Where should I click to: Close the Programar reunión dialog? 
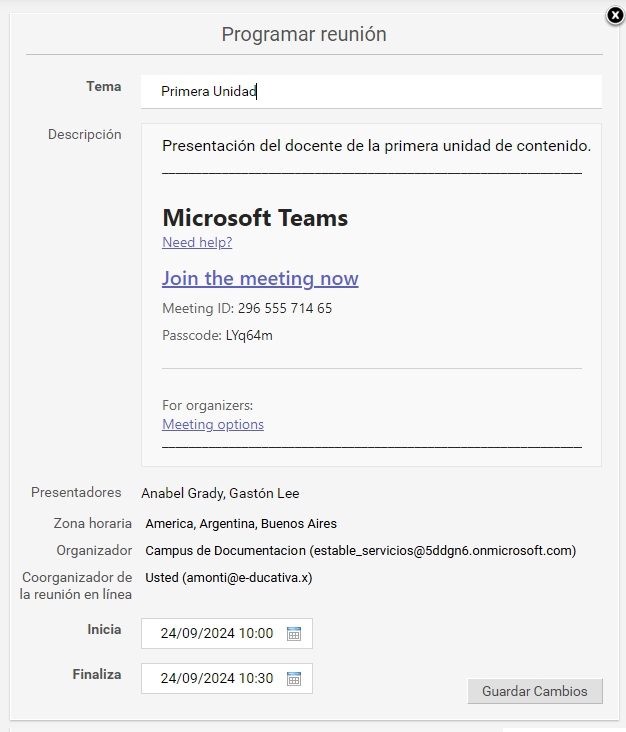click(615, 15)
